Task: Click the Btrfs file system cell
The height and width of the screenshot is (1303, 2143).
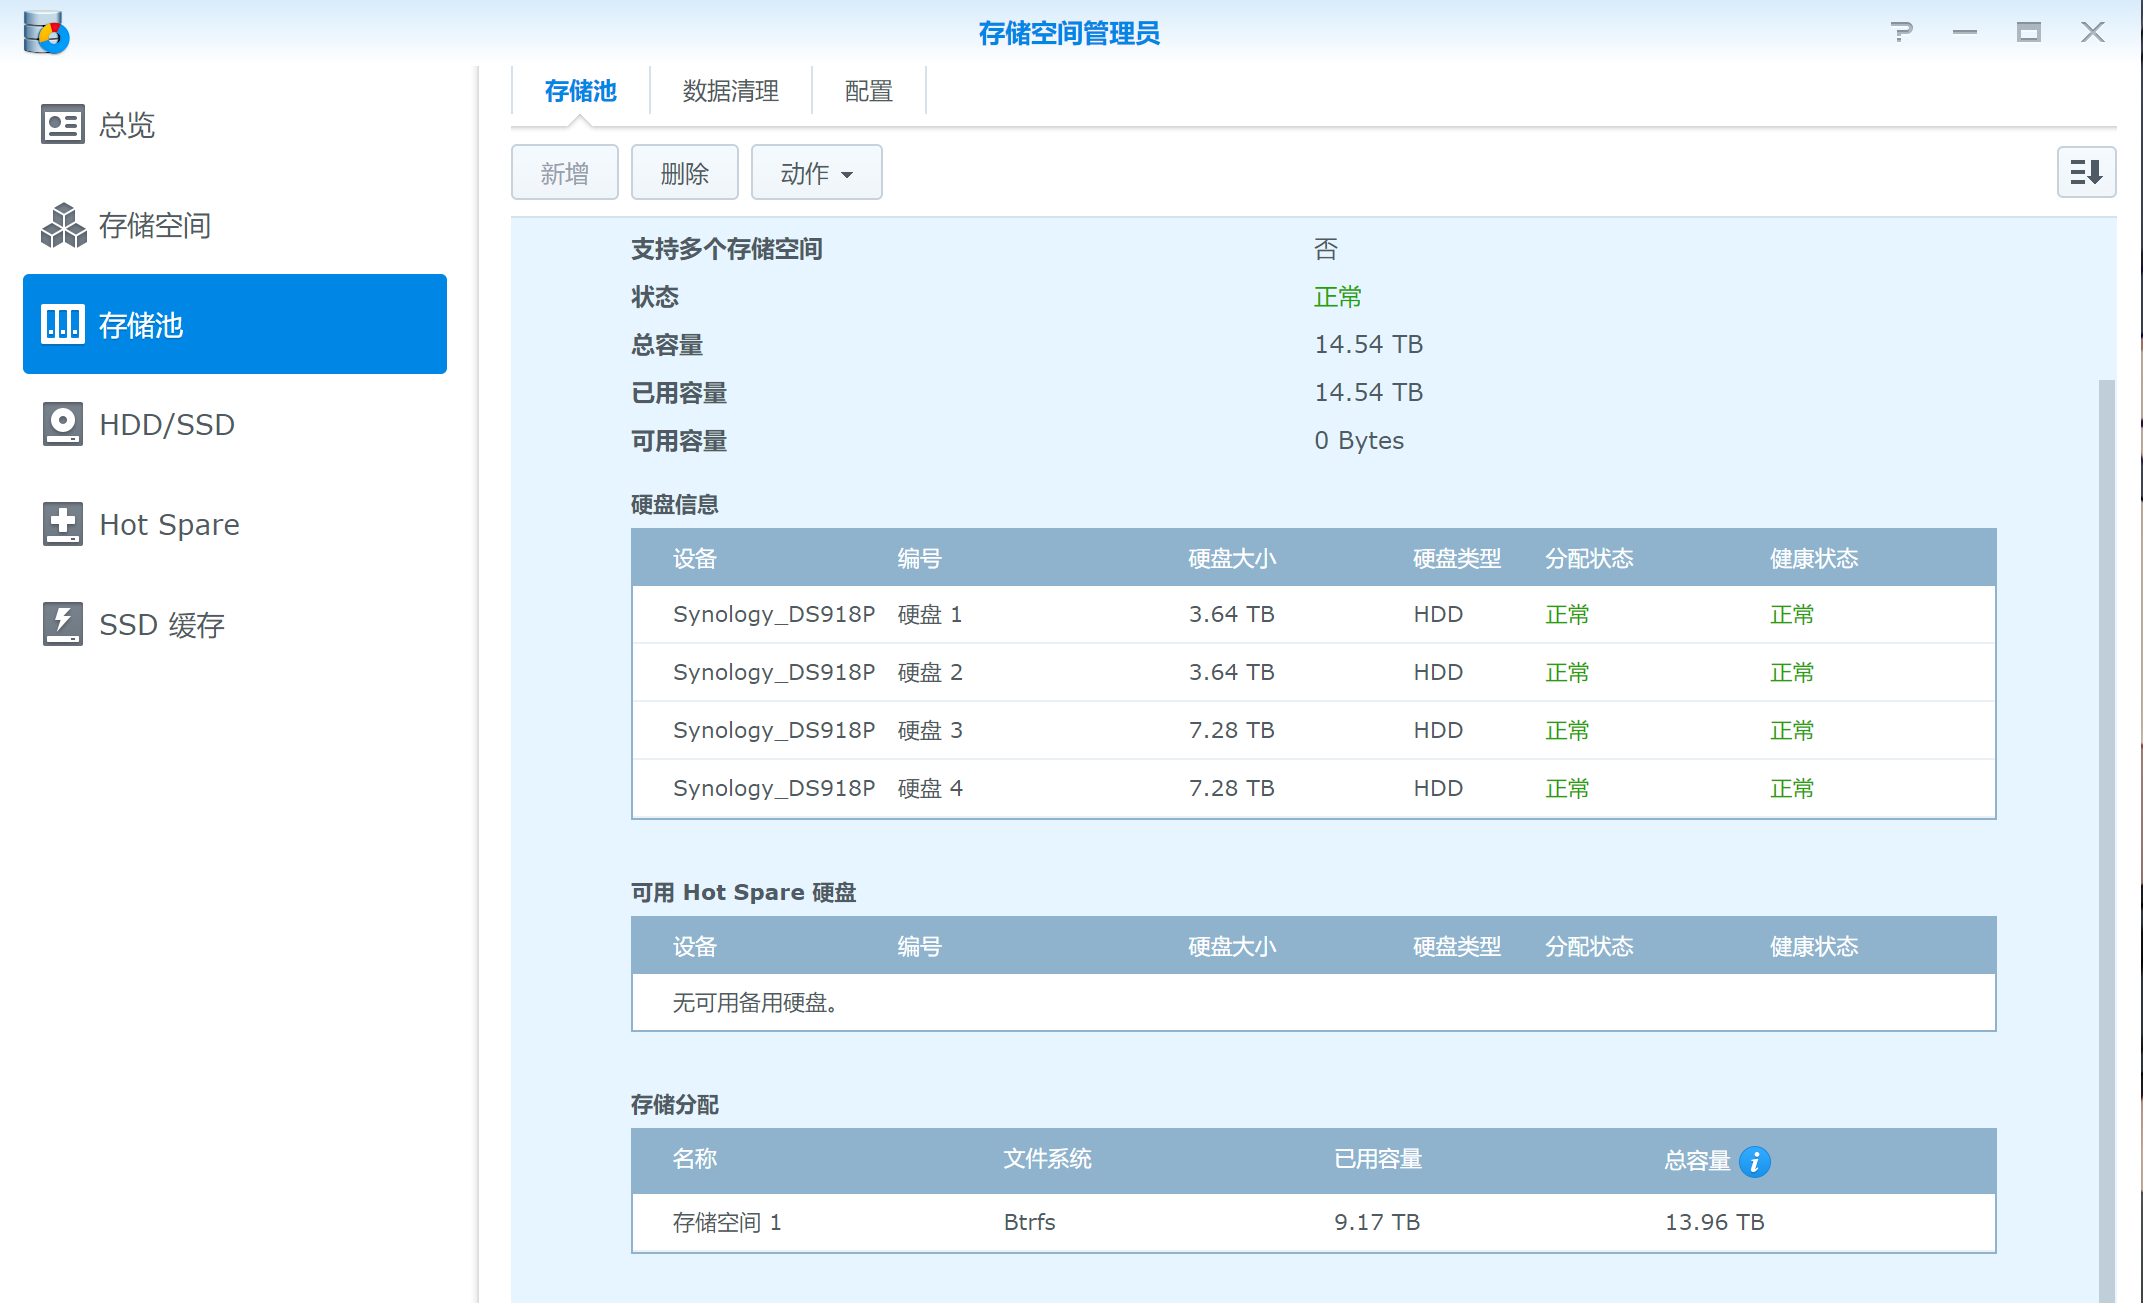Action: click(x=1030, y=1222)
